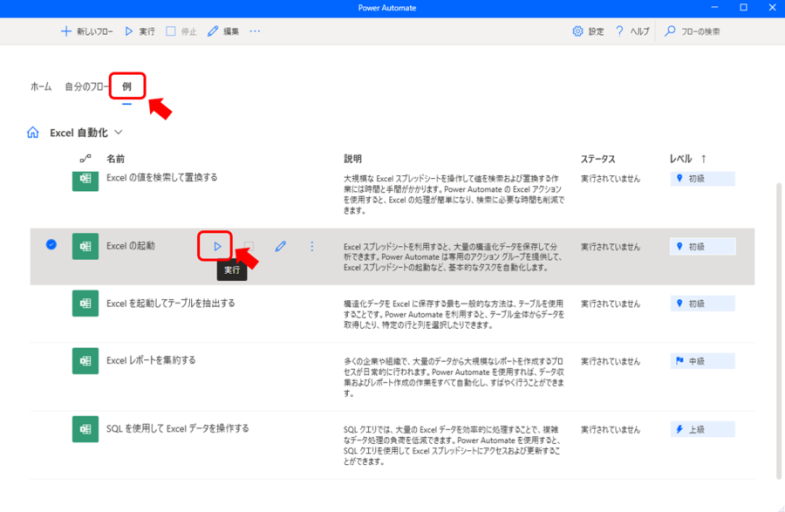The height and width of the screenshot is (512, 785).
Task: Click the 中級 level badge
Action: 702,361
